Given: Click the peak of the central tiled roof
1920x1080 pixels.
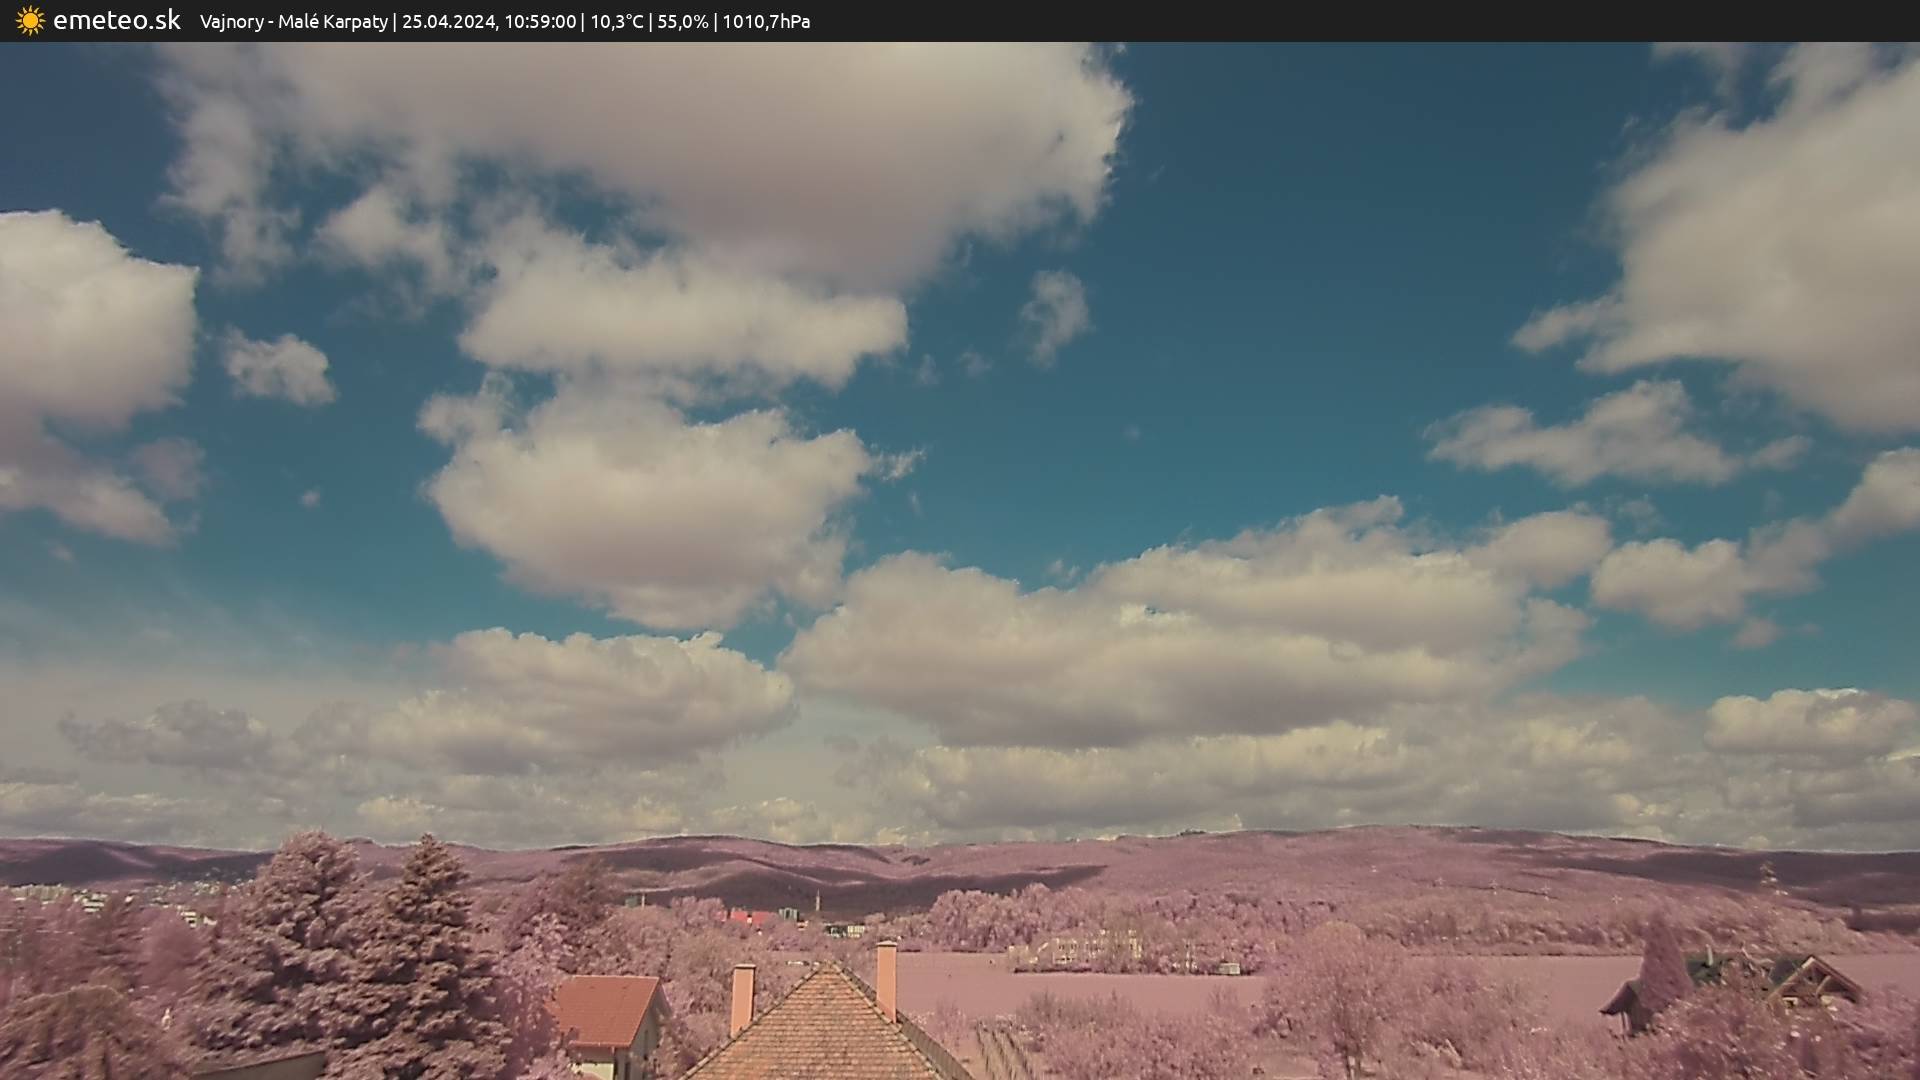Looking at the screenshot, I should point(828,968).
